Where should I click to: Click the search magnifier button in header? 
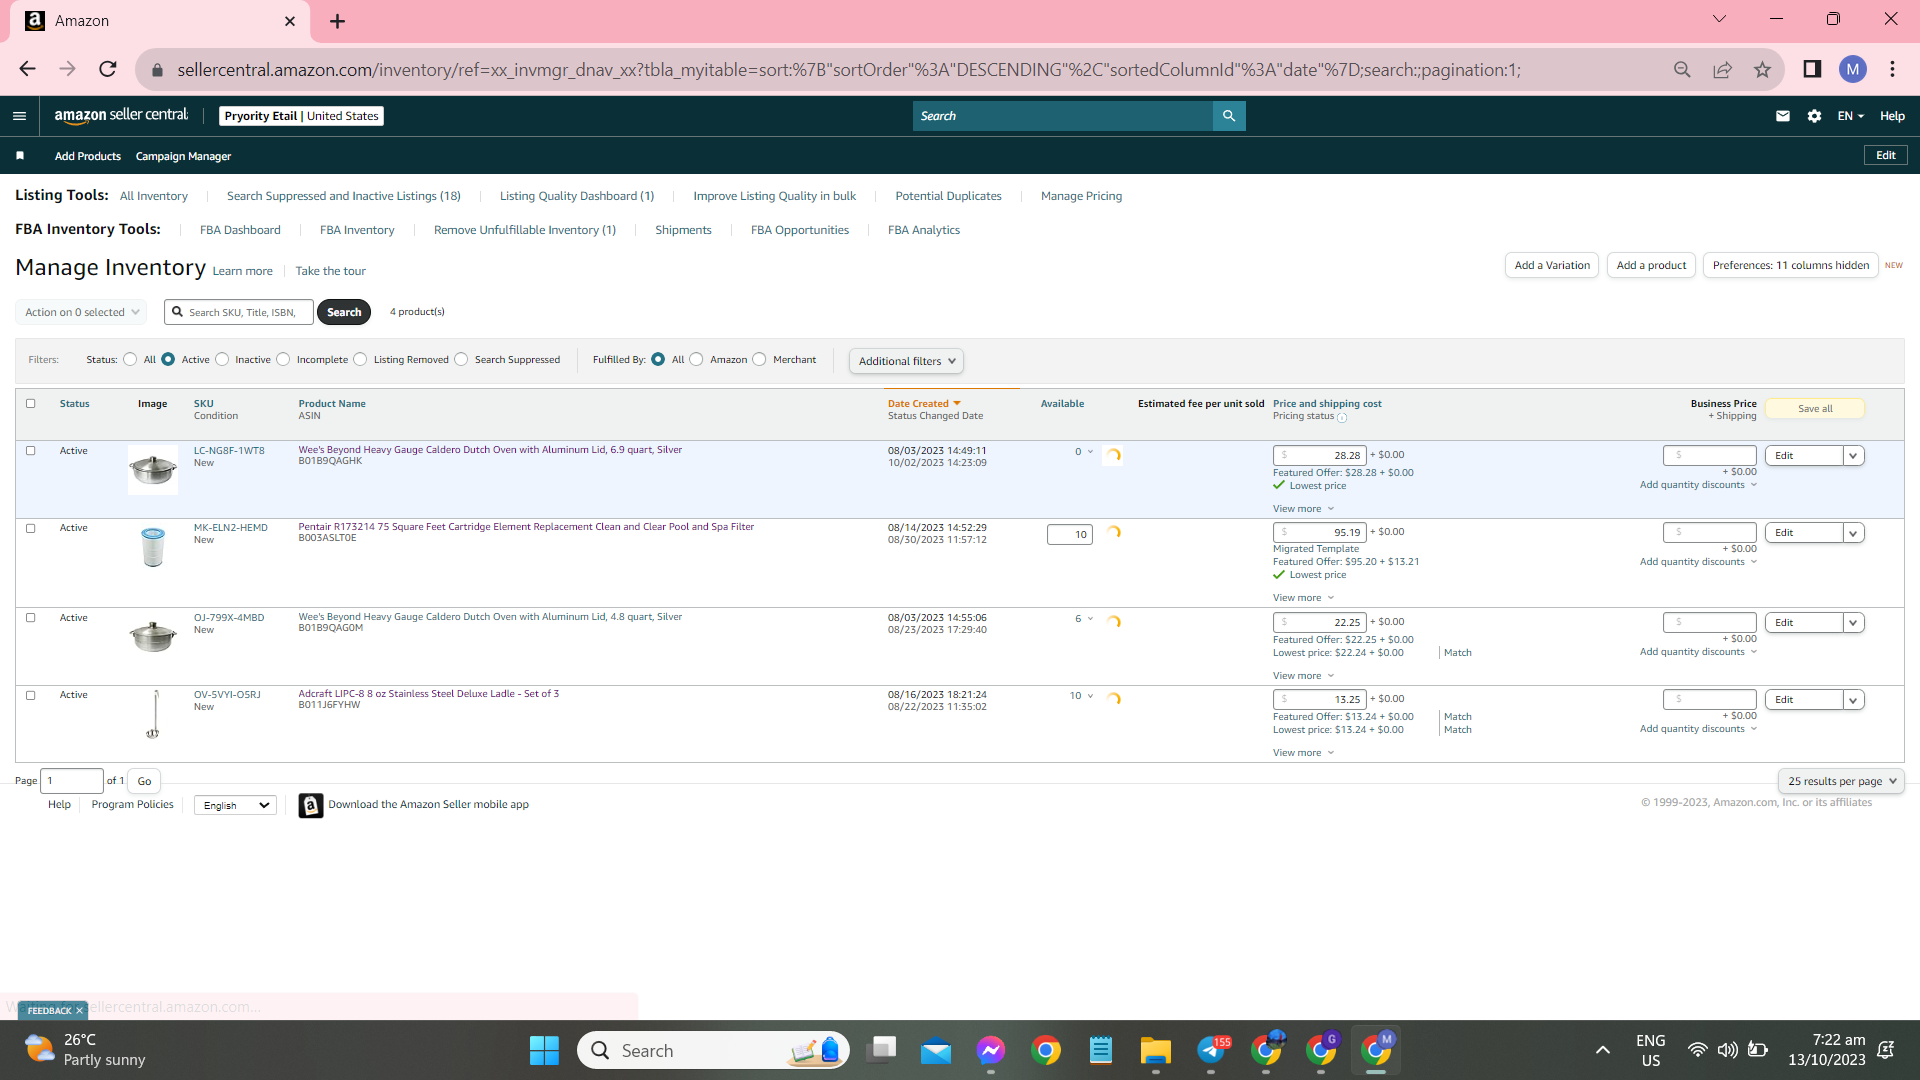[x=1229, y=116]
